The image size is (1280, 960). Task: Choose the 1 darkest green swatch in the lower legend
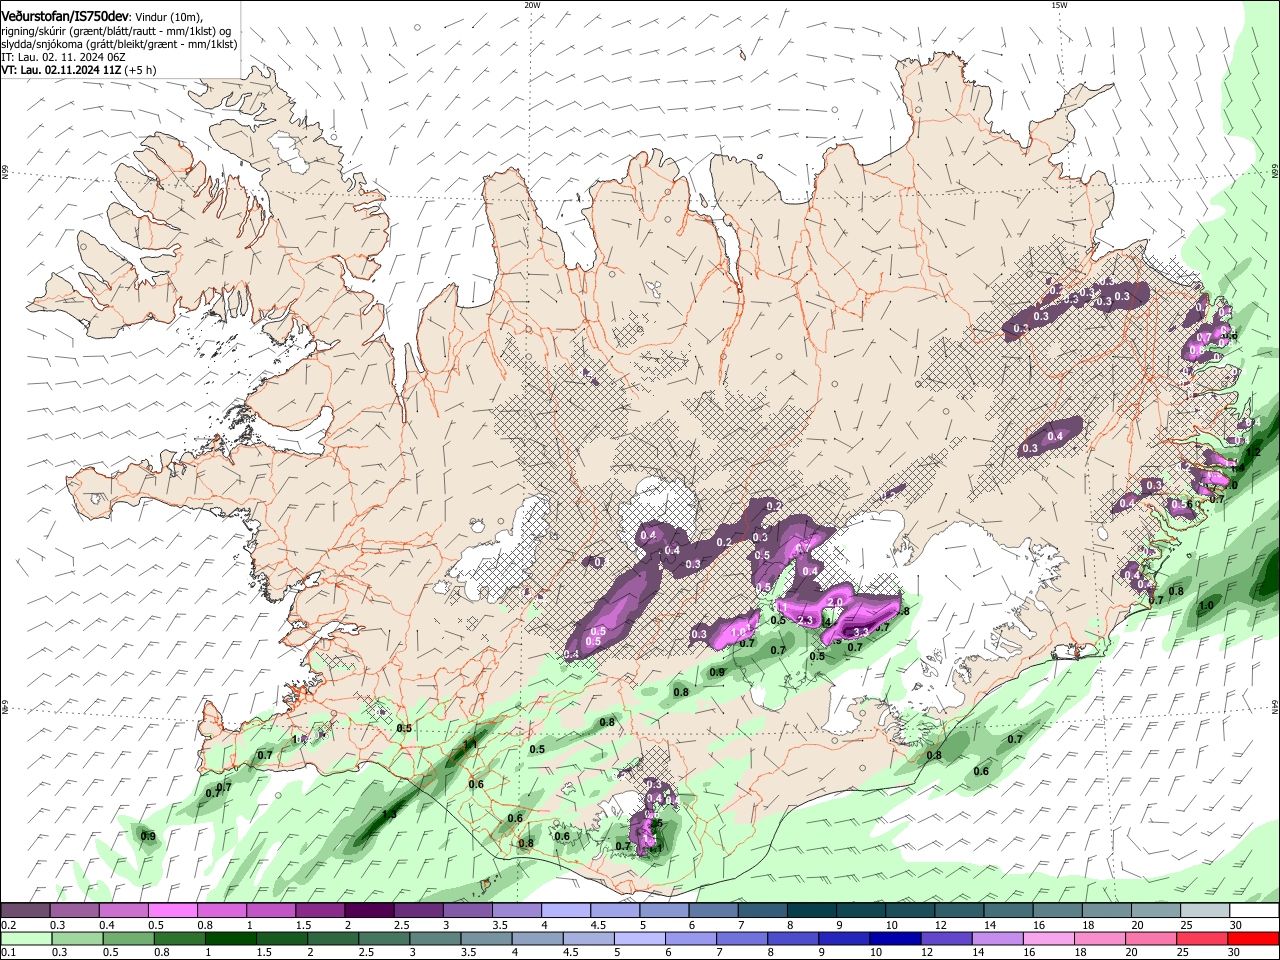point(229,939)
